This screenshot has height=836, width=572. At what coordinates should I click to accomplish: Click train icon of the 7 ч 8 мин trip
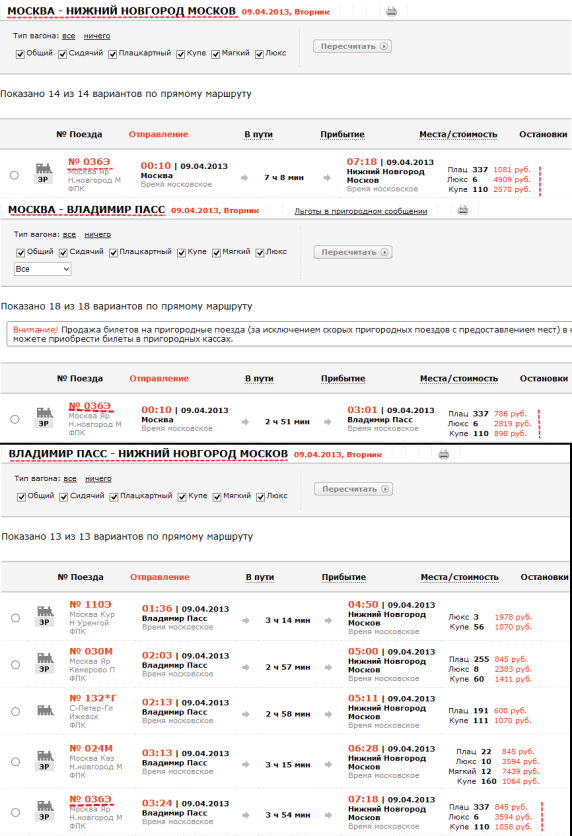tap(44, 169)
